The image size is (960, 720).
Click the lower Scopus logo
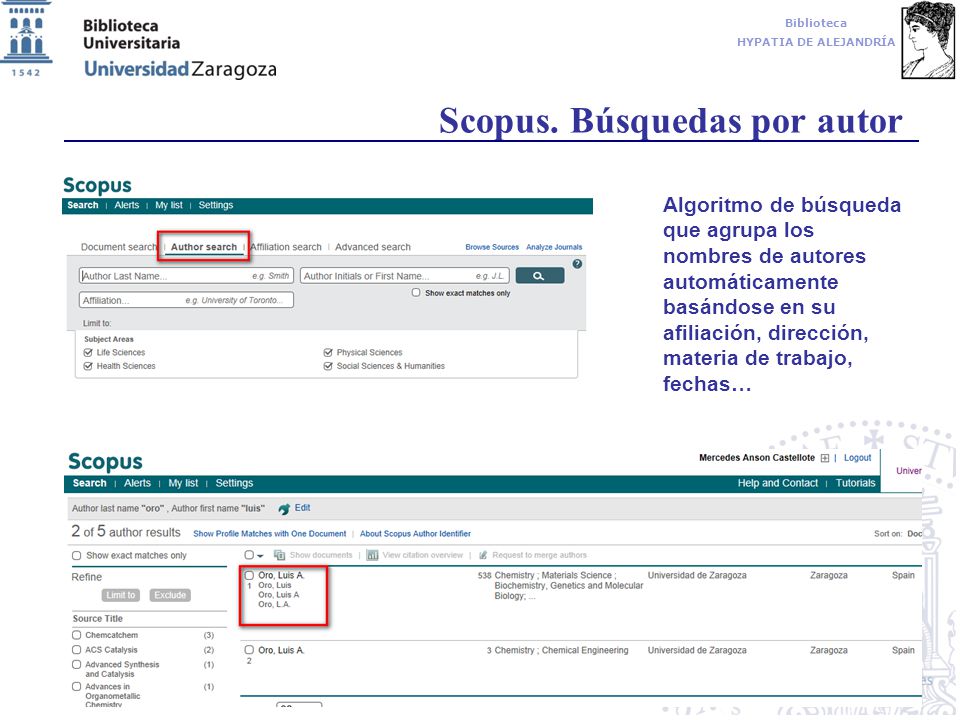pyautogui.click(x=105, y=462)
